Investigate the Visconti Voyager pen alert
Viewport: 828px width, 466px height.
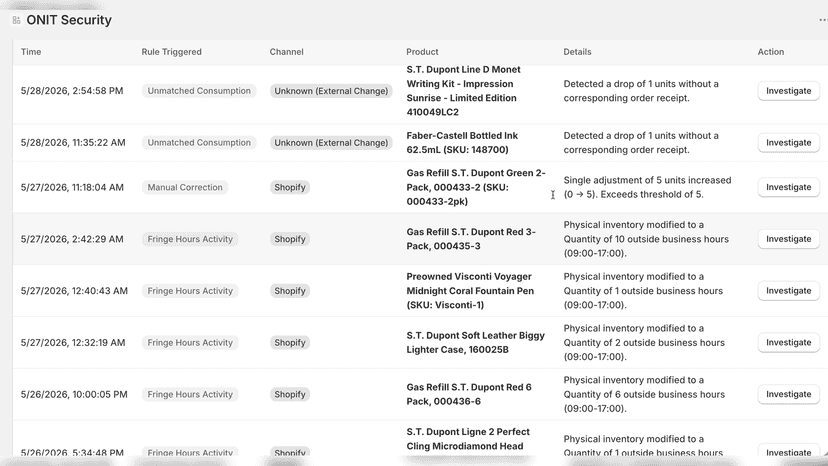[x=788, y=291]
